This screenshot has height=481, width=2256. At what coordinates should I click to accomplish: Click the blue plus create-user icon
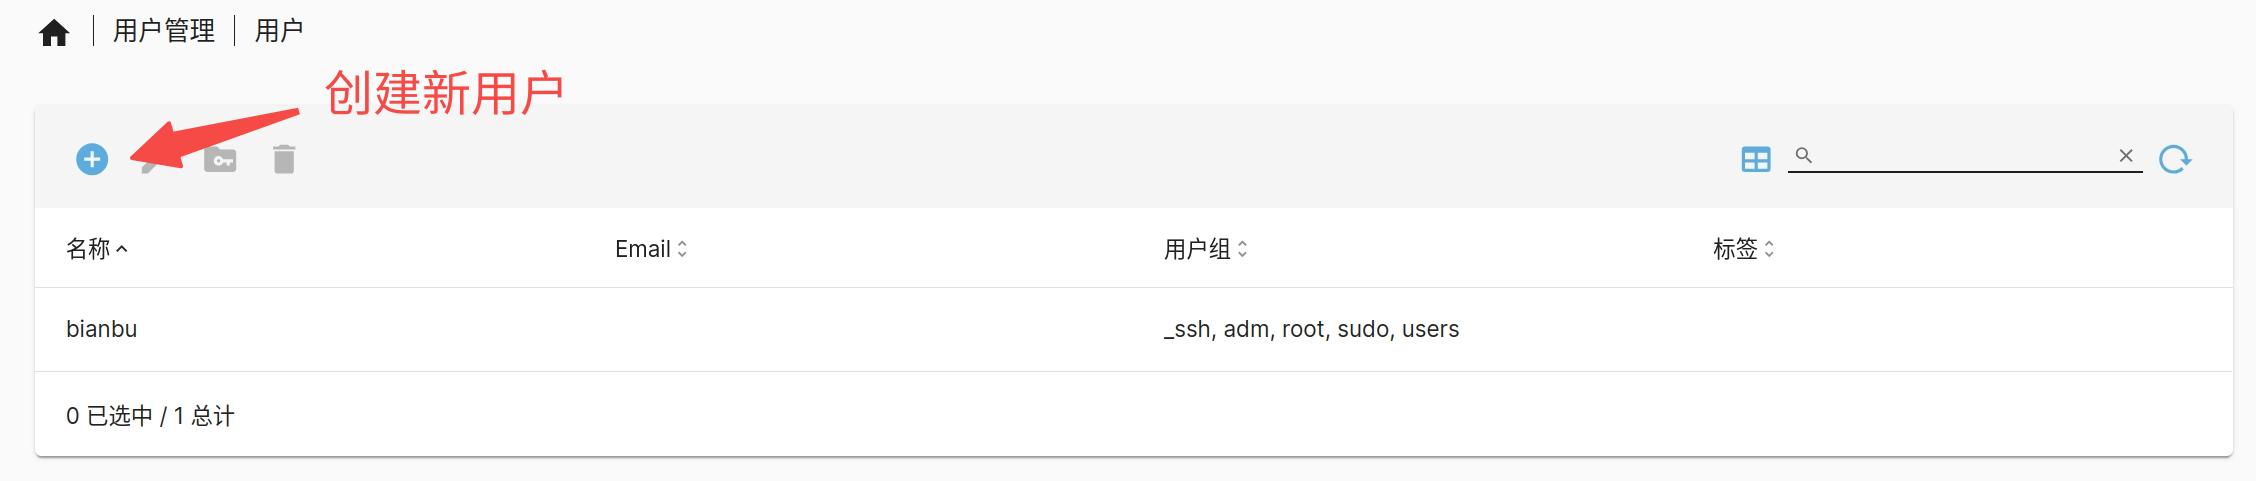pyautogui.click(x=92, y=159)
